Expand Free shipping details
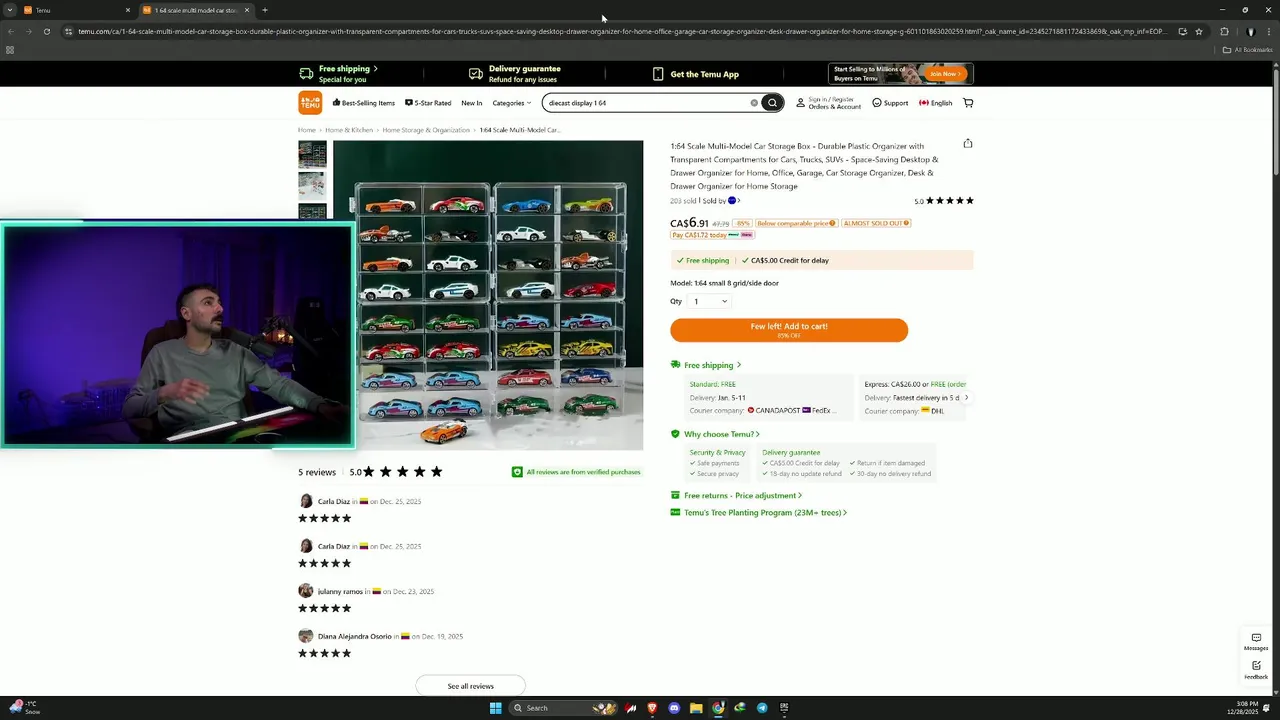 [706, 365]
